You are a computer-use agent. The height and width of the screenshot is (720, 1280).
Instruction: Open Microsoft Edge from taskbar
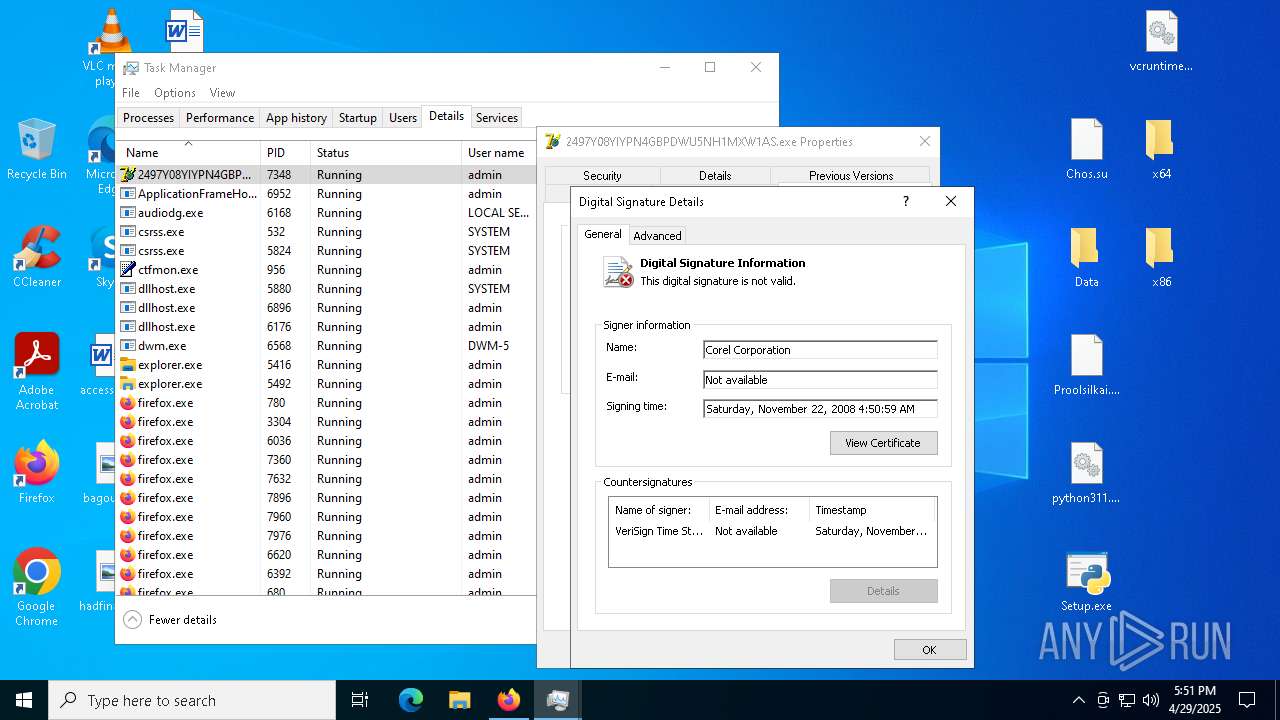411,700
